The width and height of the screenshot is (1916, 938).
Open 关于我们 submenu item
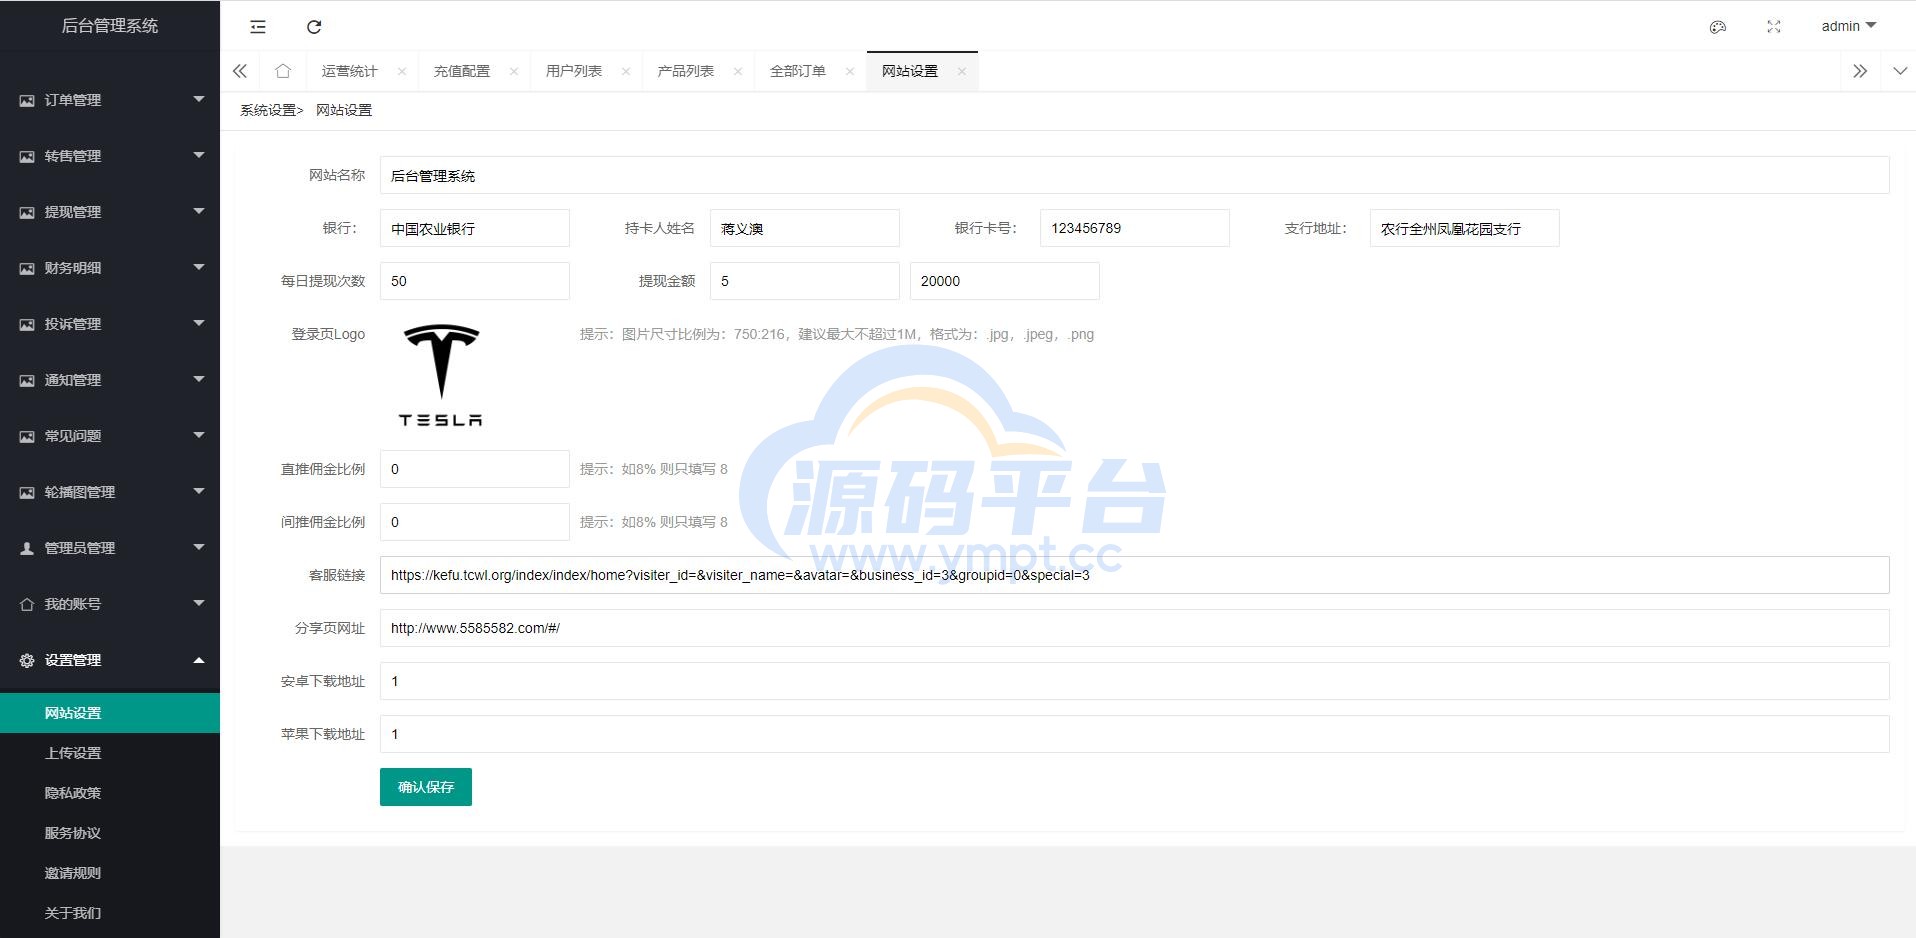coord(110,913)
